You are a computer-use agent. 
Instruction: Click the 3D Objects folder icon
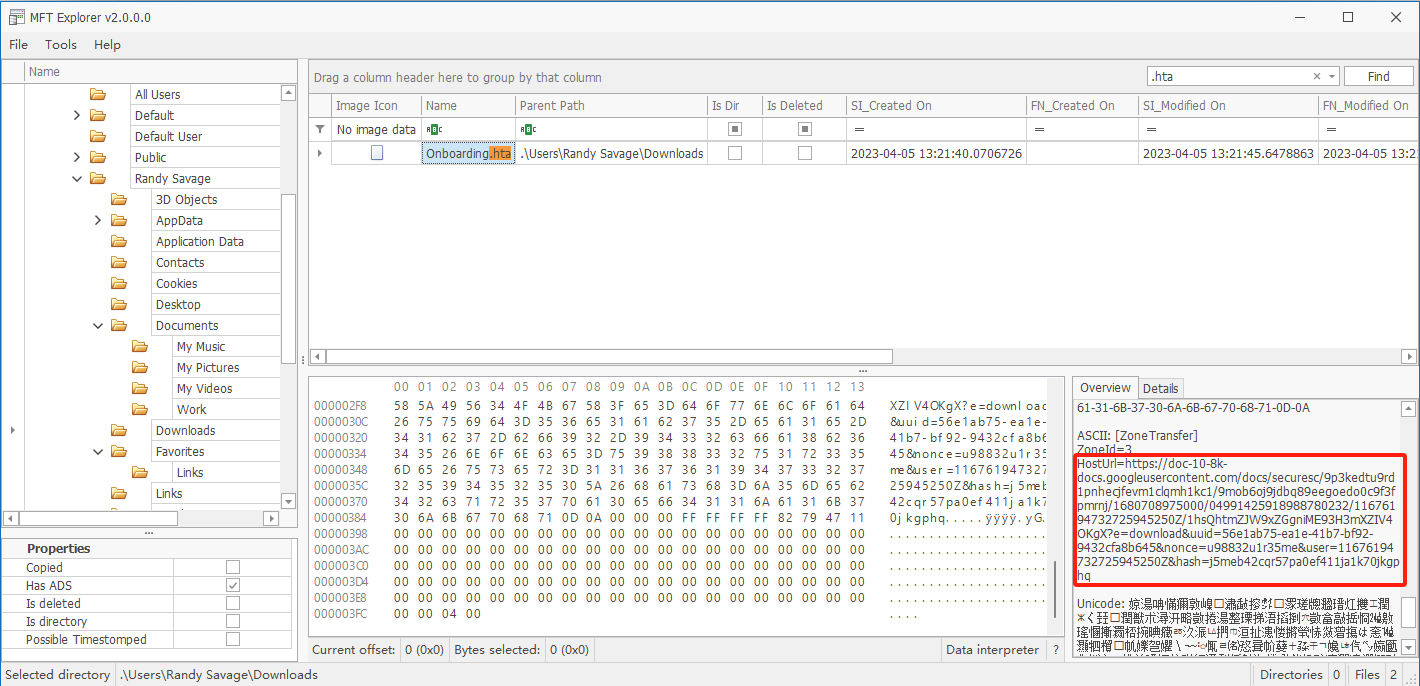click(x=118, y=199)
